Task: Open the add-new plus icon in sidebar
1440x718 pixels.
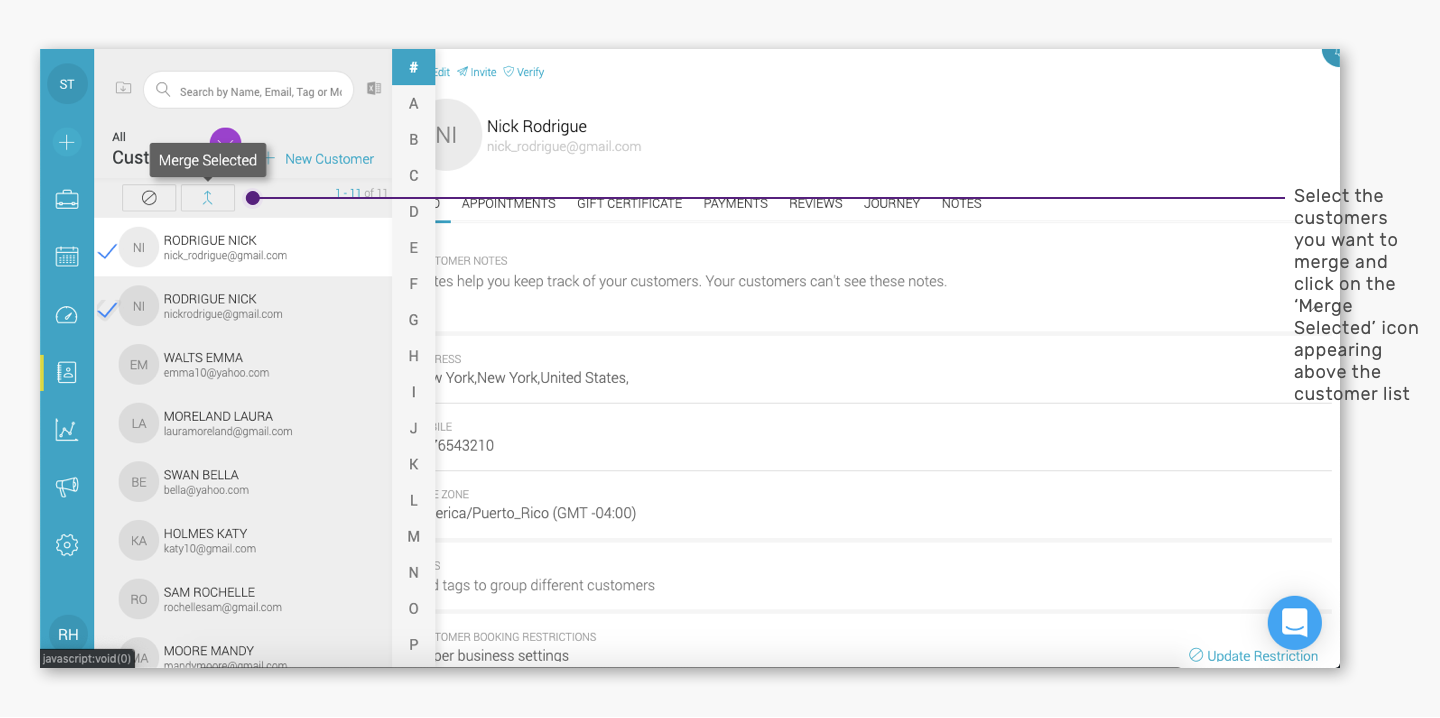Action: (67, 142)
